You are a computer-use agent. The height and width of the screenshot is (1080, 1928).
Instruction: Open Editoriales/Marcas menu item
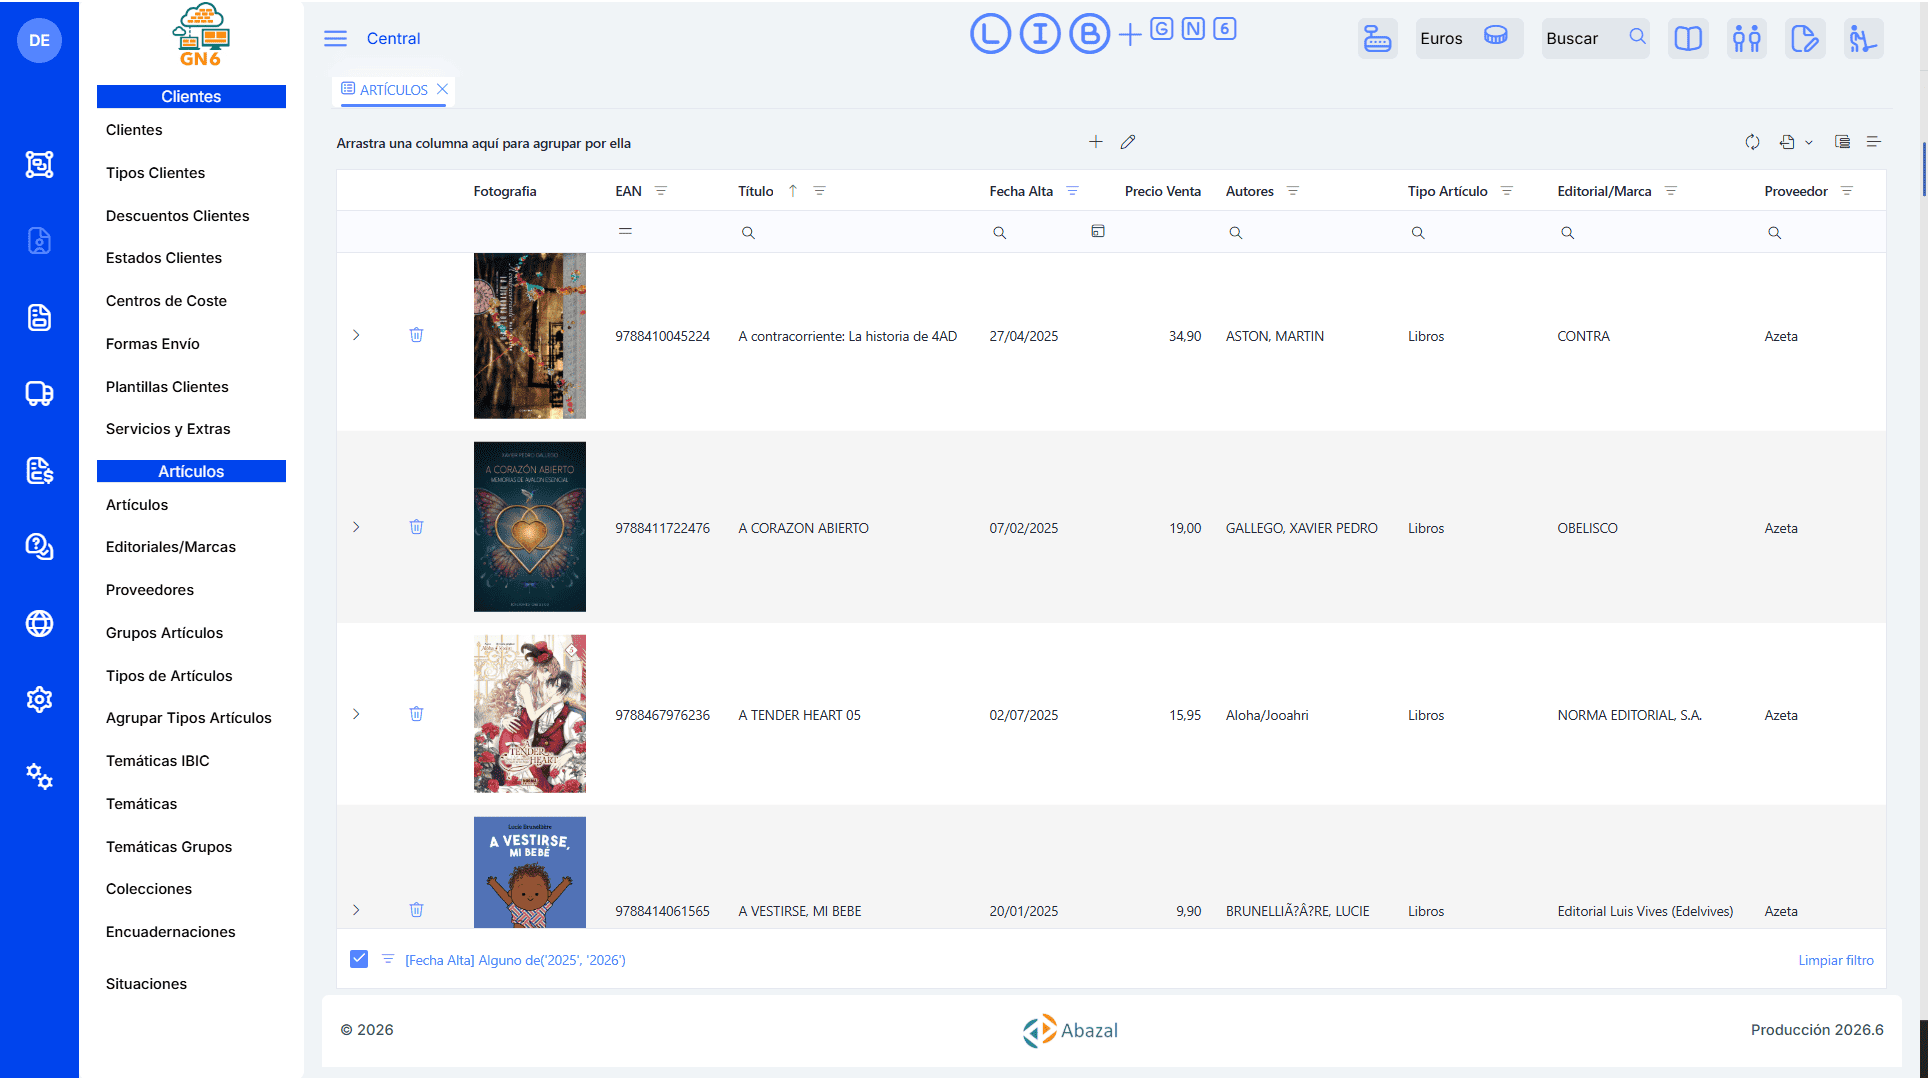click(171, 547)
